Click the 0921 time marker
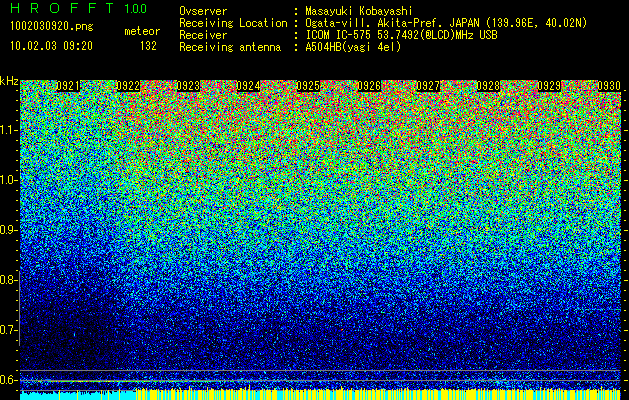The width and height of the screenshot is (629, 400). (68, 86)
